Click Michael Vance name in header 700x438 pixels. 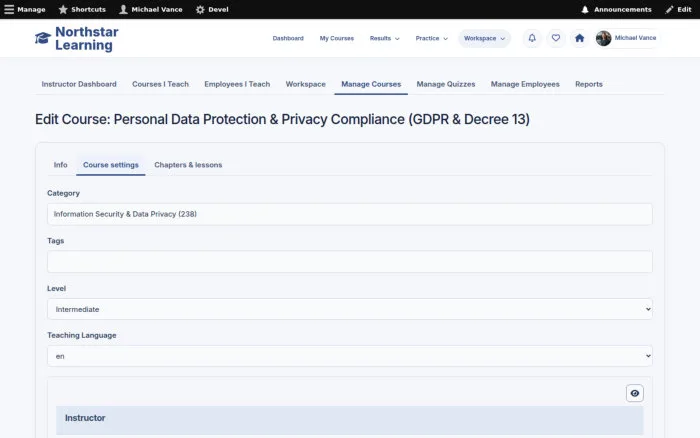[x=635, y=38]
